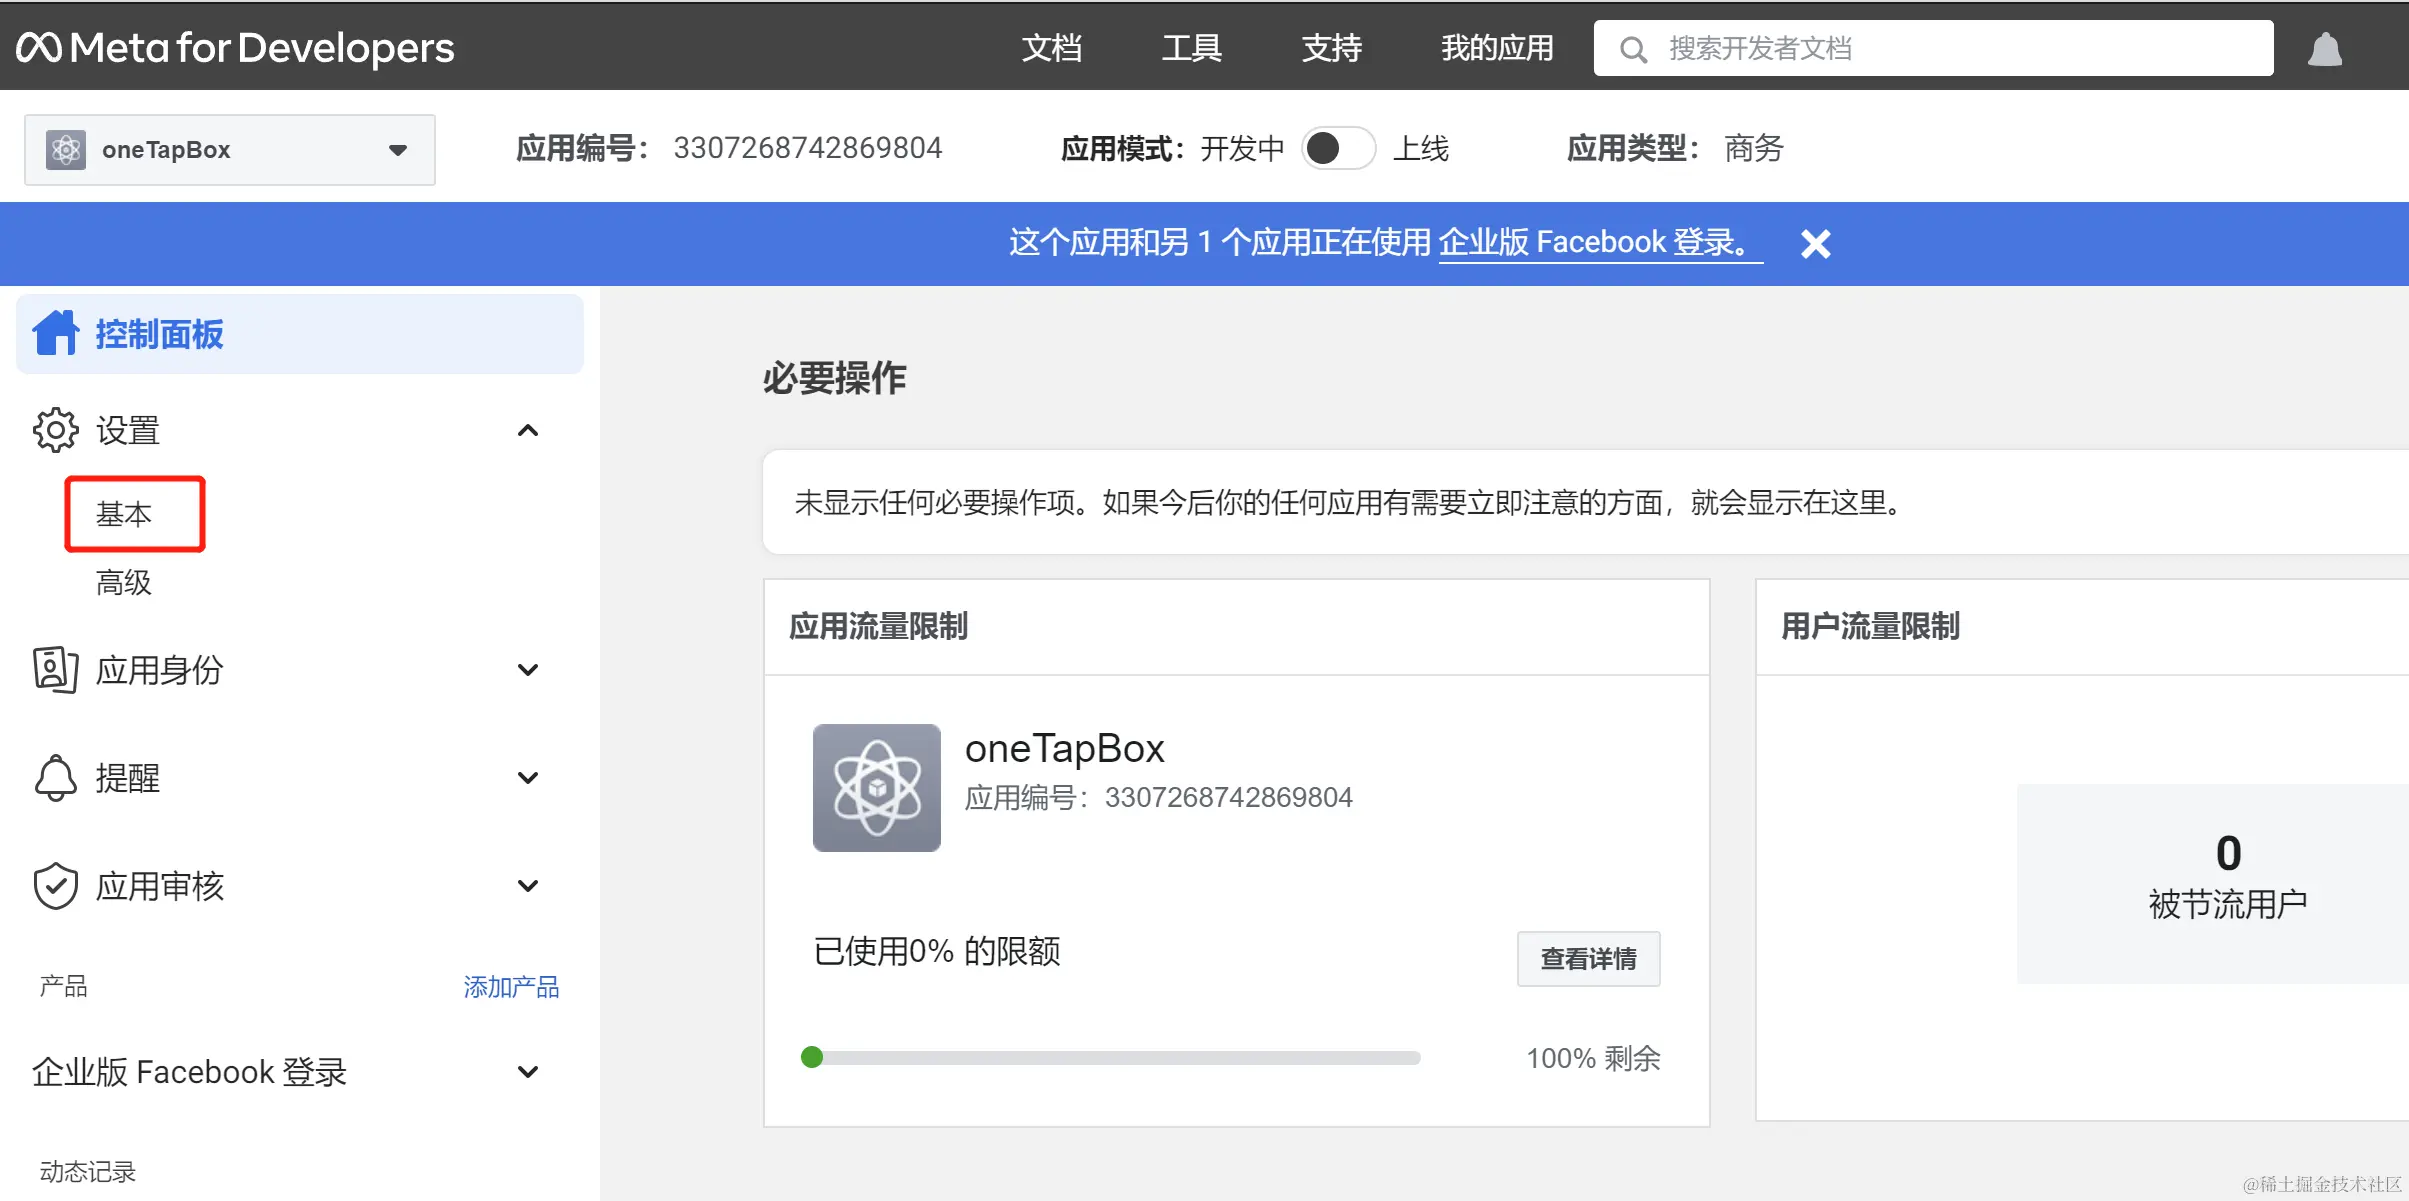The width and height of the screenshot is (2409, 1201).
Task: Click the 添加产品 link
Action: [x=511, y=987]
